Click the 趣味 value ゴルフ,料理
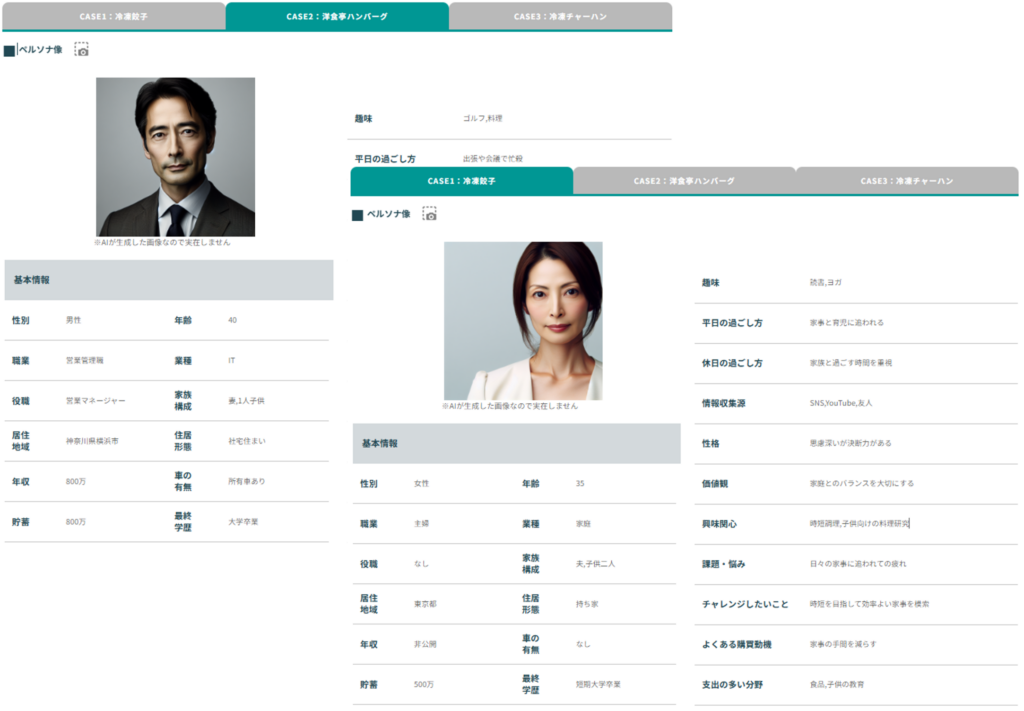 pos(483,119)
